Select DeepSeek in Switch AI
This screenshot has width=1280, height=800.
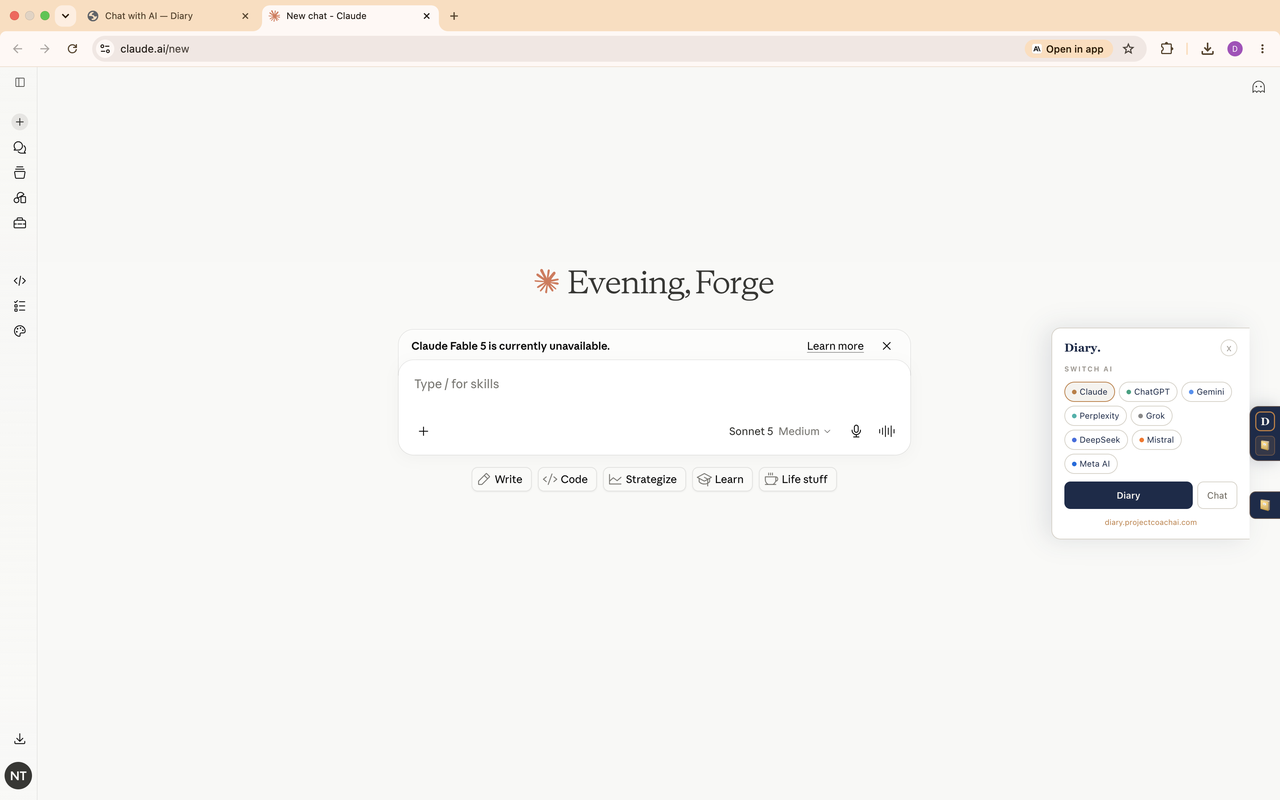pyautogui.click(x=1096, y=440)
